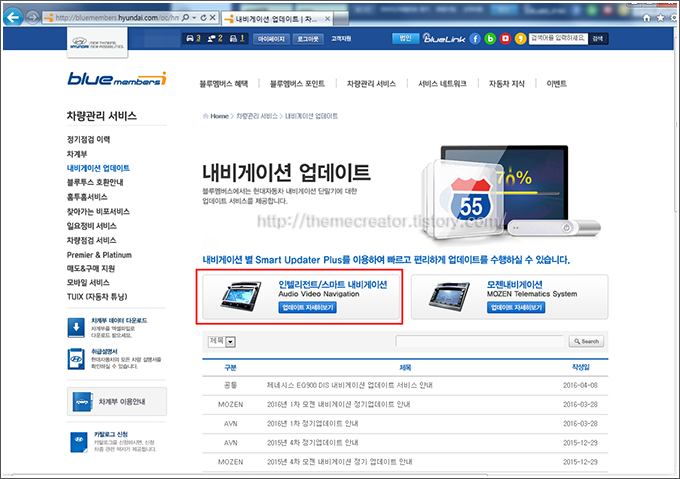Viewport: 680px width, 479px height.
Task: Select TUIX (자동차 튜닝) in the sidebar
Action: tap(97, 297)
